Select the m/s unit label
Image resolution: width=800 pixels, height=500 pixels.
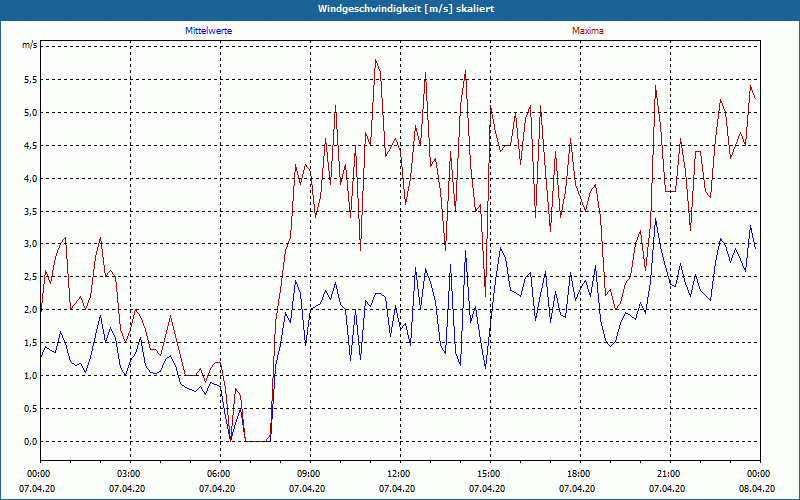tap(30, 45)
